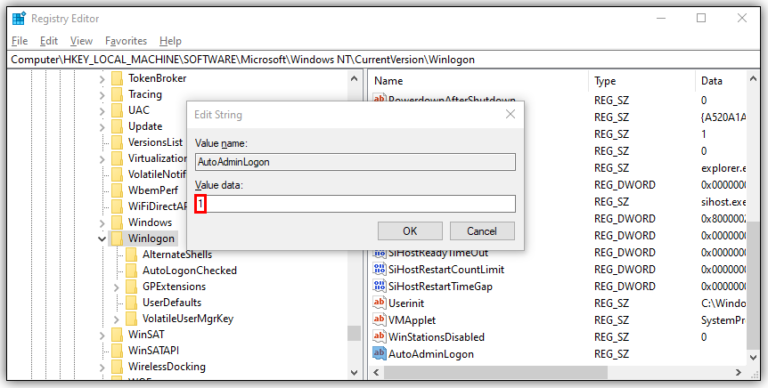
Task: Click the SystemPr data cell of VMApplet
Action: pyautogui.click(x=723, y=320)
